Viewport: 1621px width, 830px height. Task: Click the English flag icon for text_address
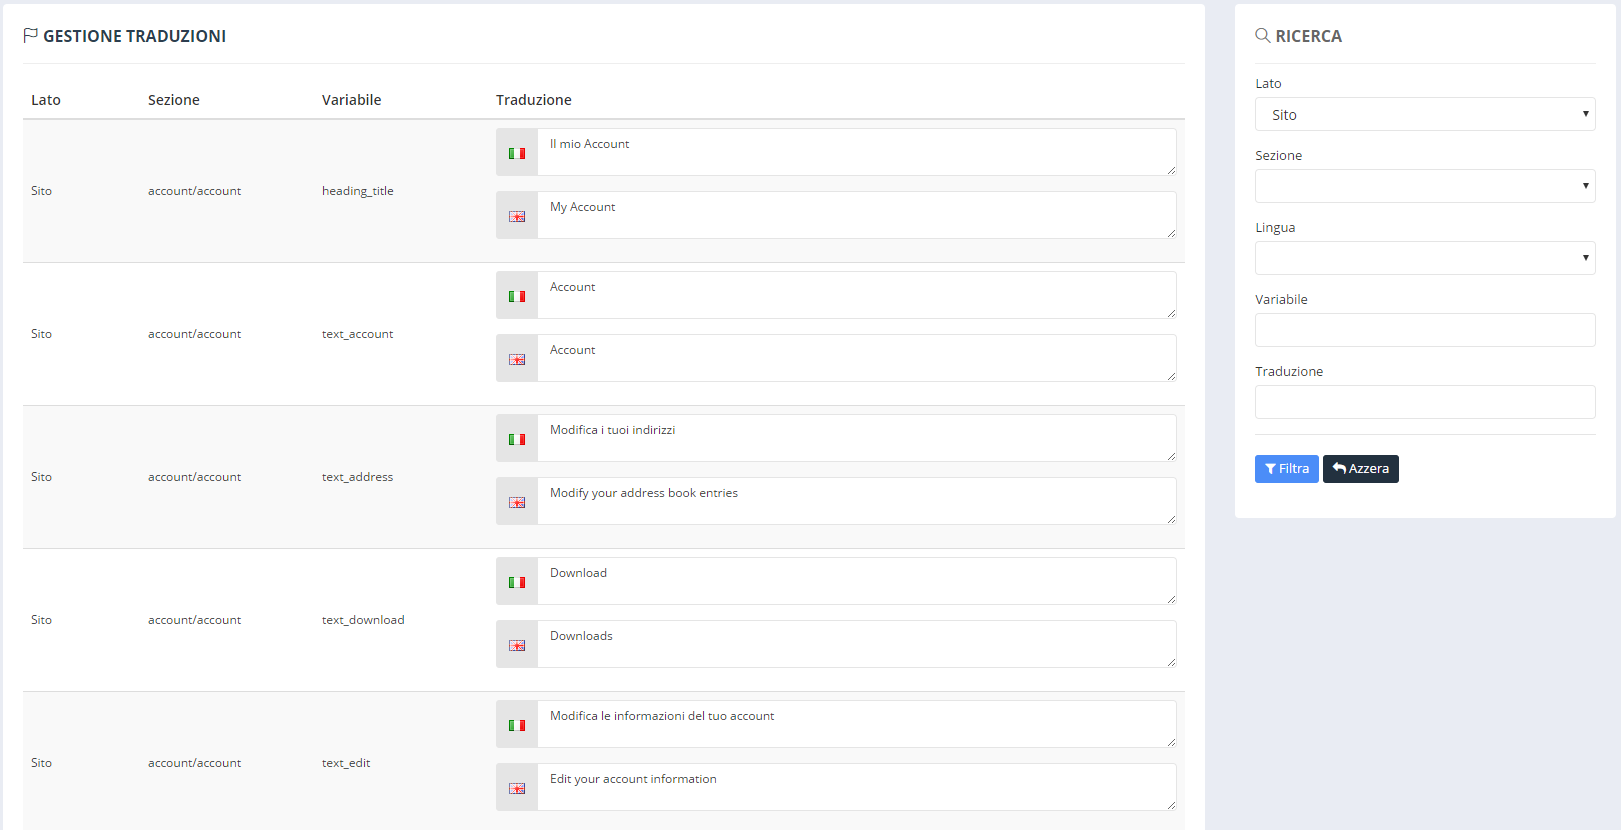pos(517,502)
